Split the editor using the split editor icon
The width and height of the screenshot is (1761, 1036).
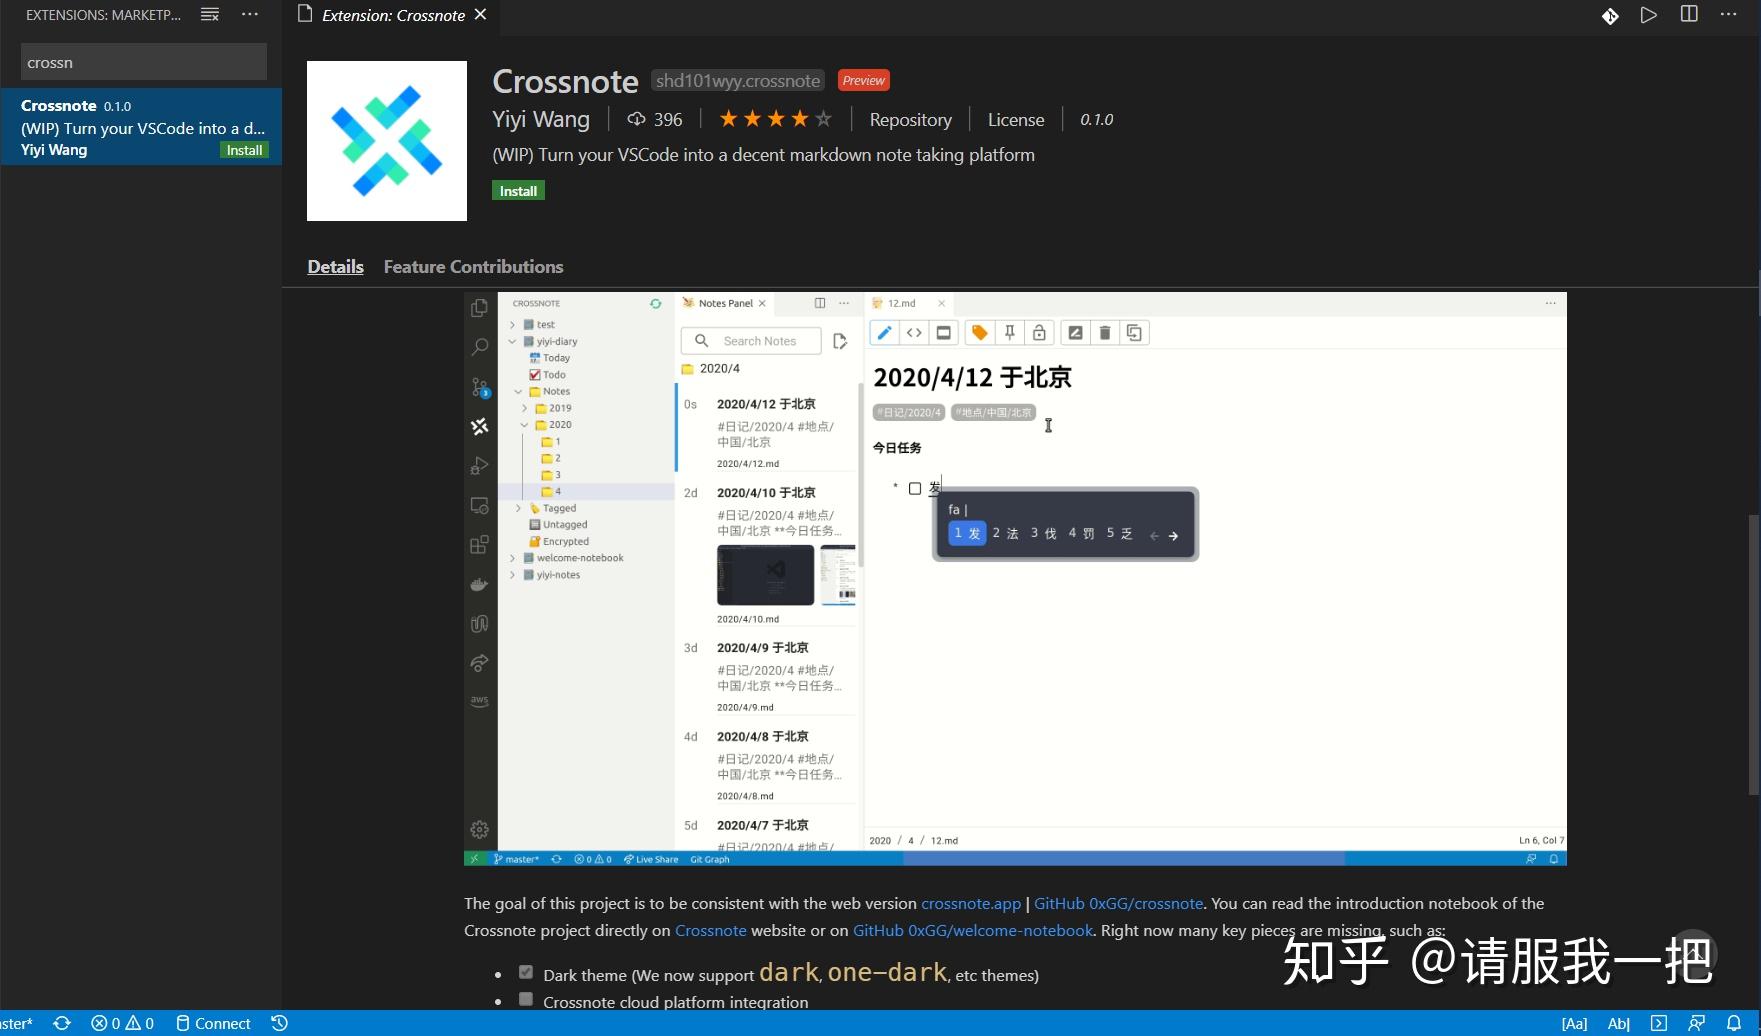(1688, 15)
